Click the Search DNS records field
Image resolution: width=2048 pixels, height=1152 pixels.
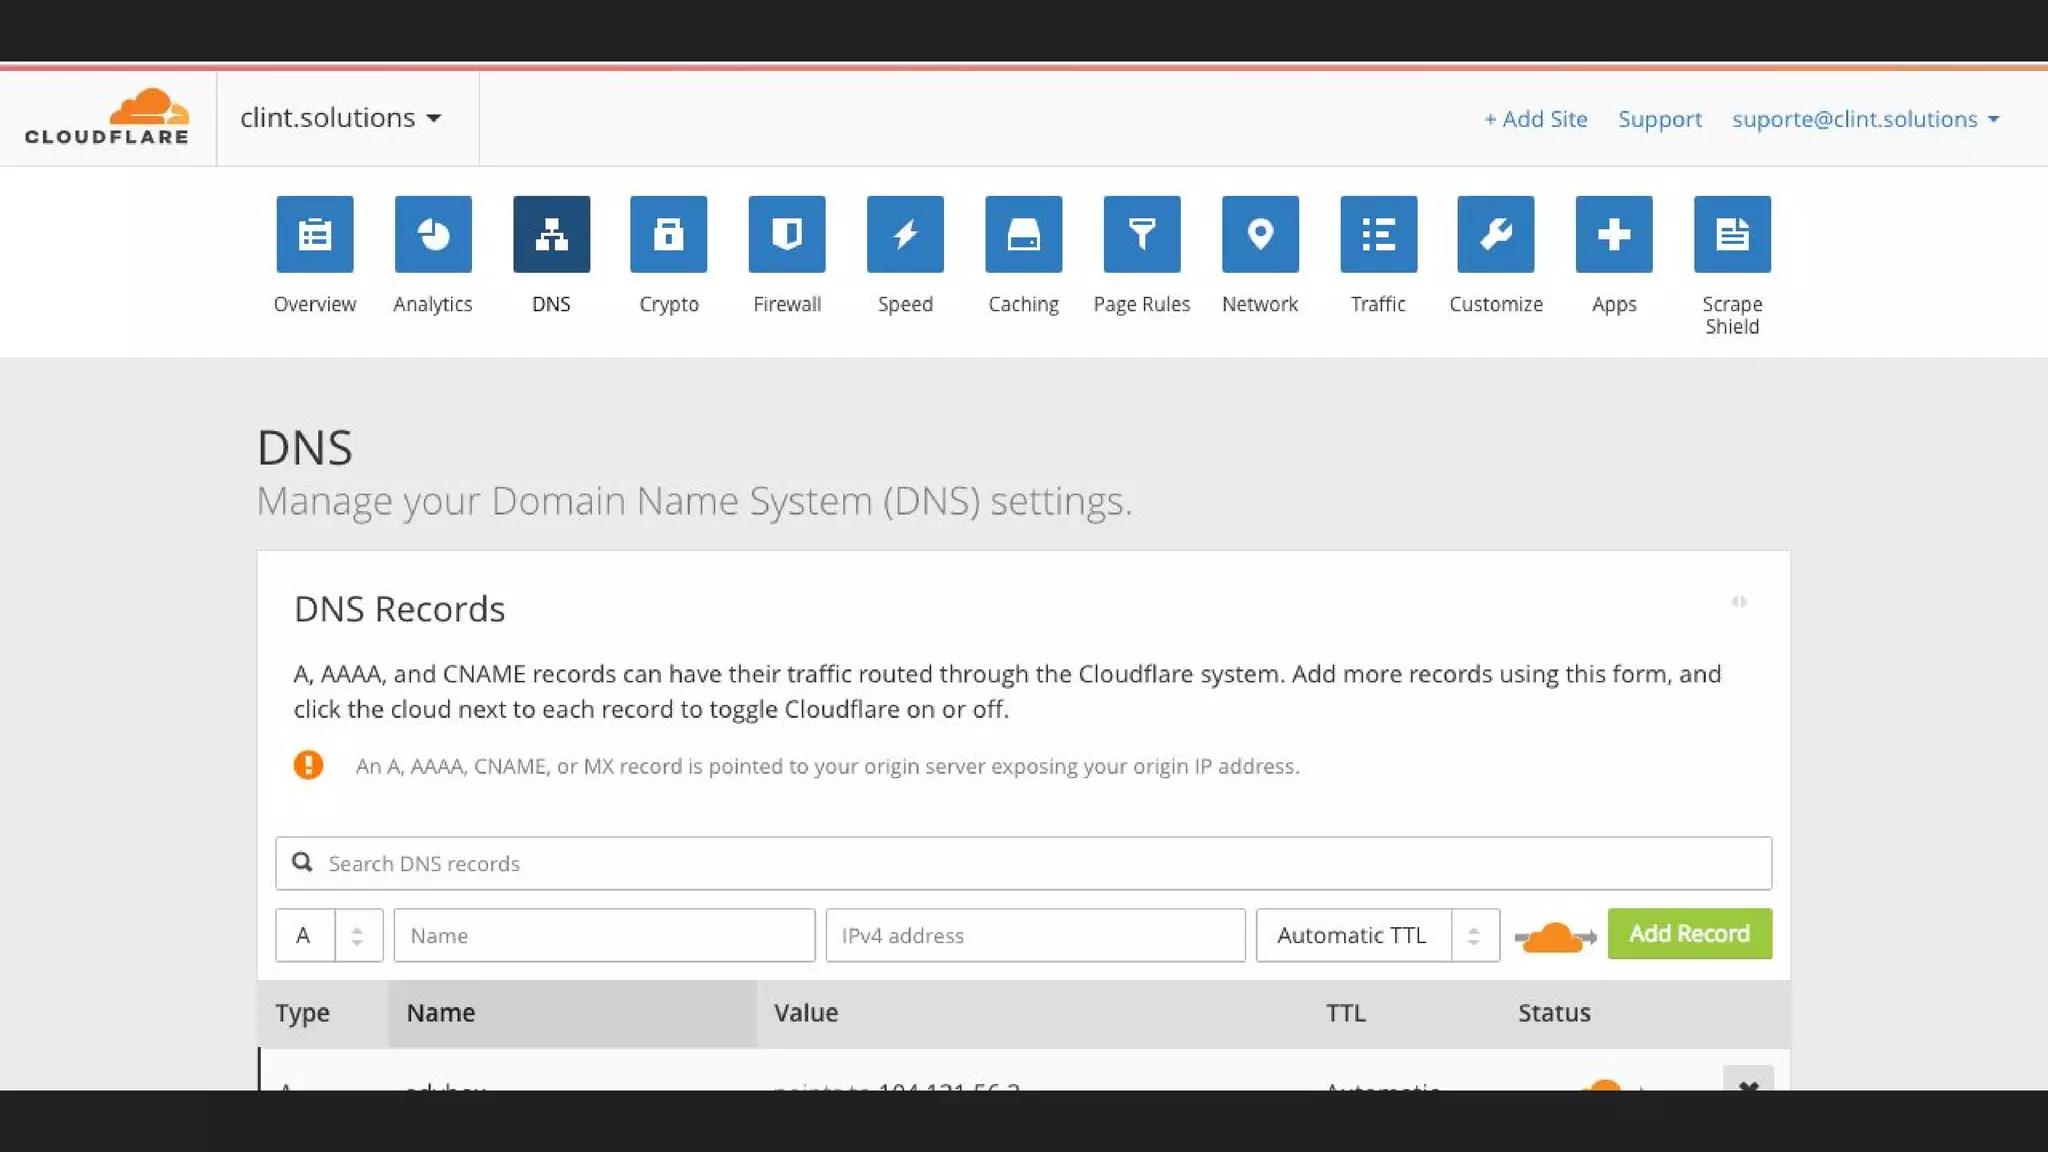click(x=1023, y=863)
